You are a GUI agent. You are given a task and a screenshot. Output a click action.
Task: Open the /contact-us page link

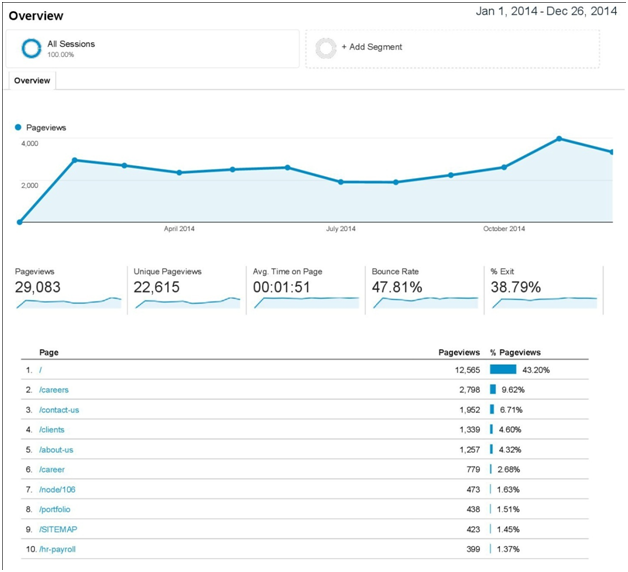[x=59, y=410]
